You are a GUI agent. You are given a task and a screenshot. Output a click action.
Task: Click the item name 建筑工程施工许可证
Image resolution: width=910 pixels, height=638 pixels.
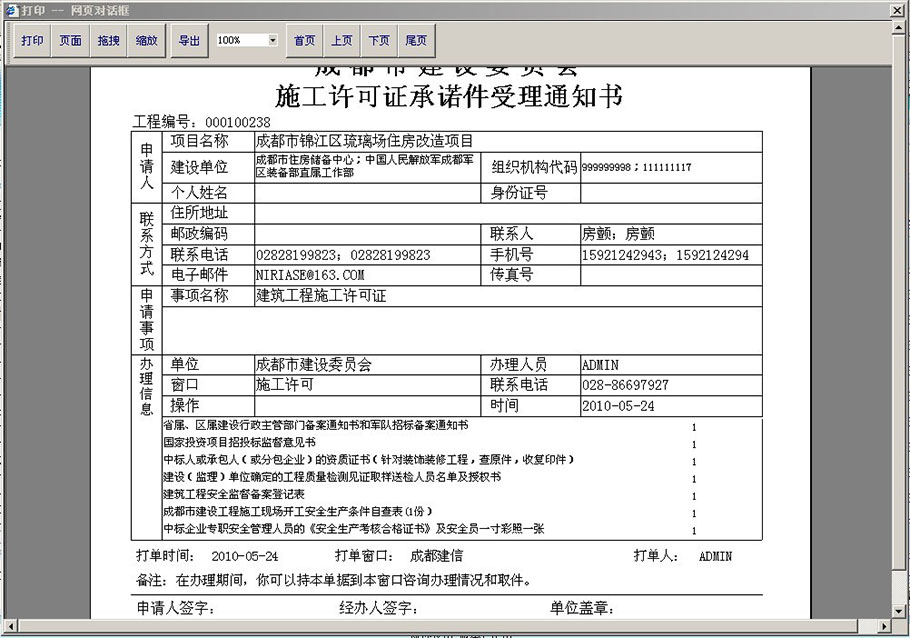[x=321, y=296]
